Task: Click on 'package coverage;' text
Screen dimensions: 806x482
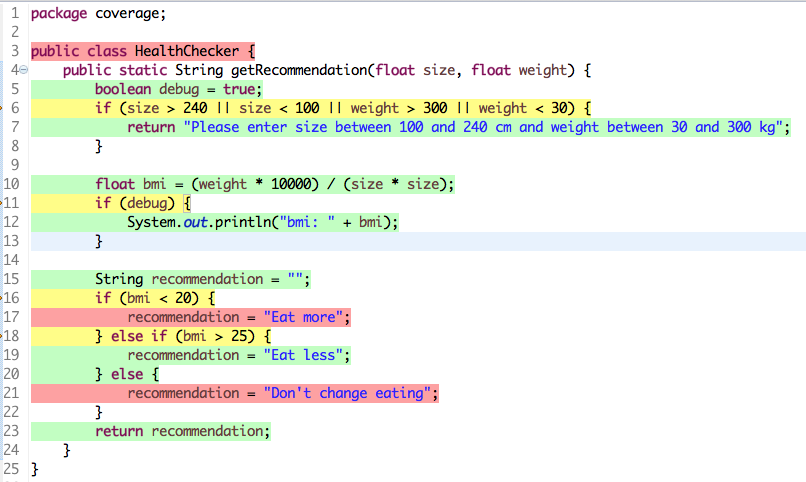Action: pos(99,13)
